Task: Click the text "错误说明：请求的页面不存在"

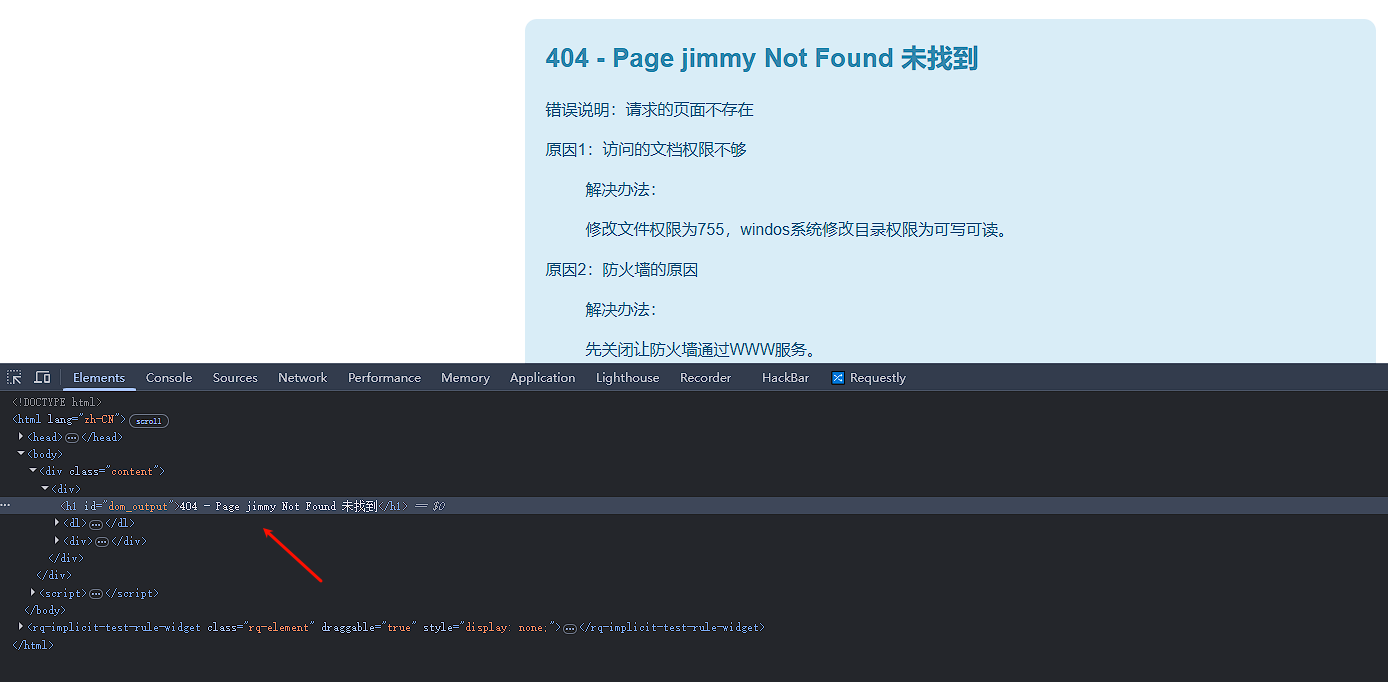Action: tap(649, 110)
